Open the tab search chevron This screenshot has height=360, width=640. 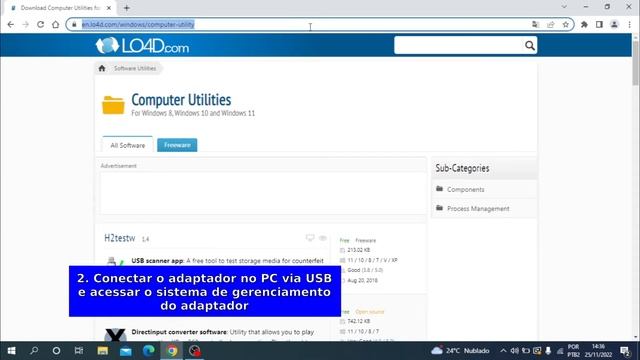[564, 7]
